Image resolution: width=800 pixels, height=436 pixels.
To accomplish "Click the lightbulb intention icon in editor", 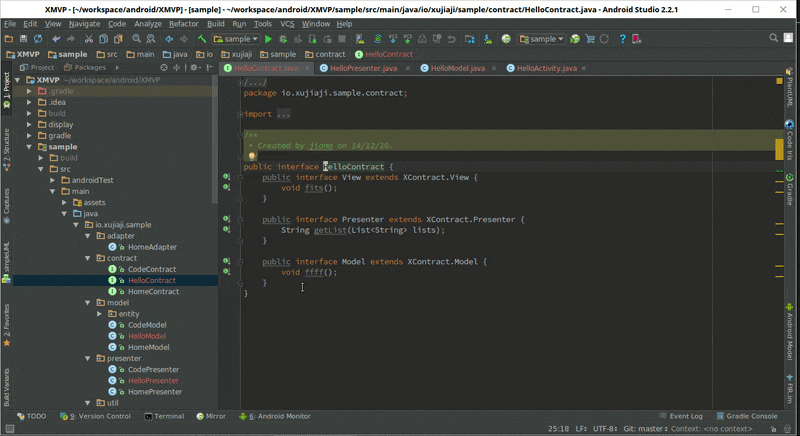I will [x=252, y=156].
